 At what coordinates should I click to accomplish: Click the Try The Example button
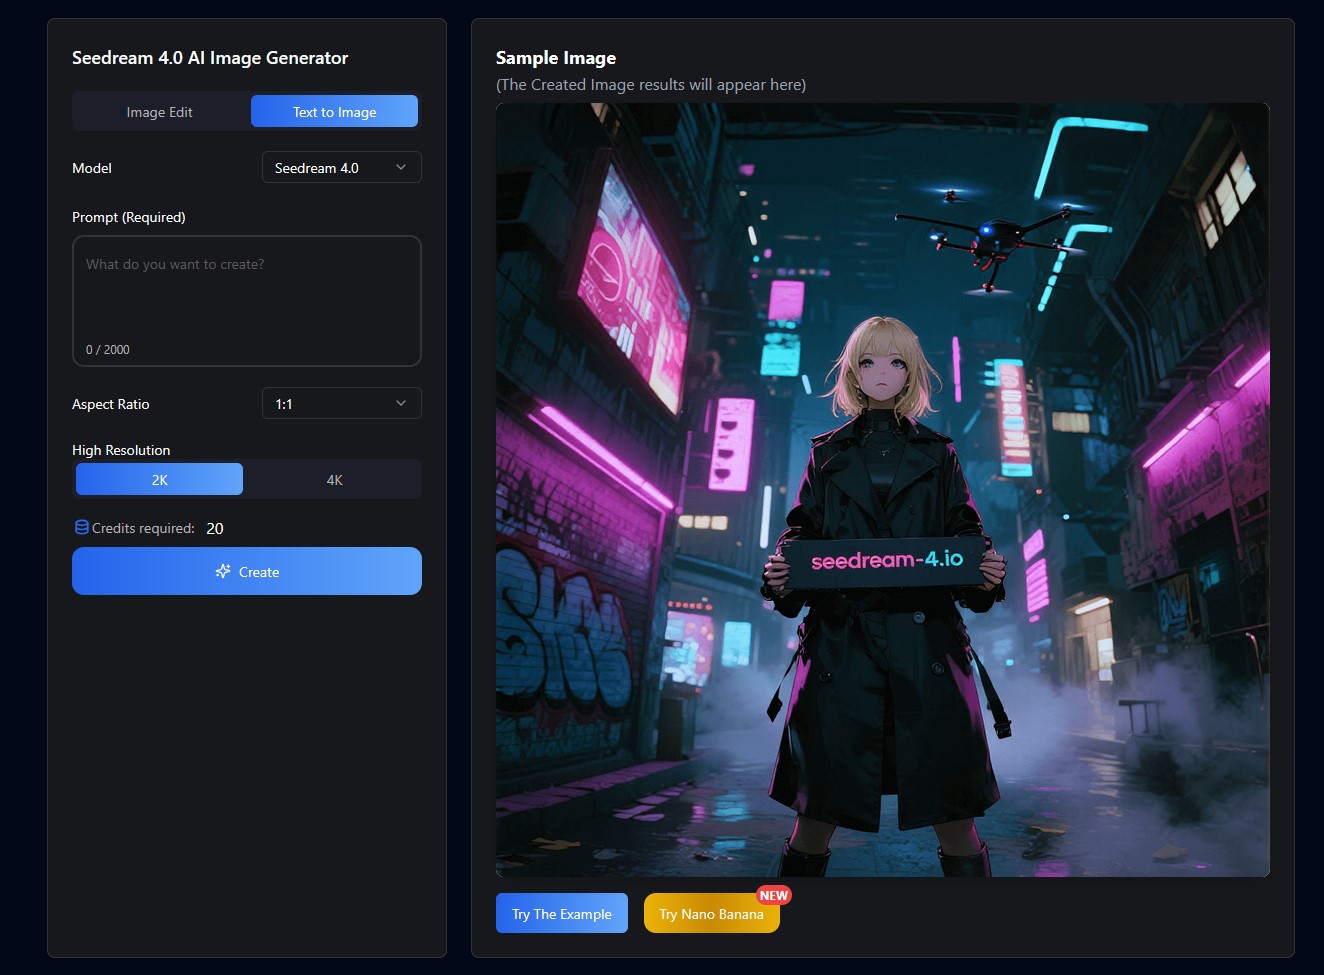click(x=561, y=914)
